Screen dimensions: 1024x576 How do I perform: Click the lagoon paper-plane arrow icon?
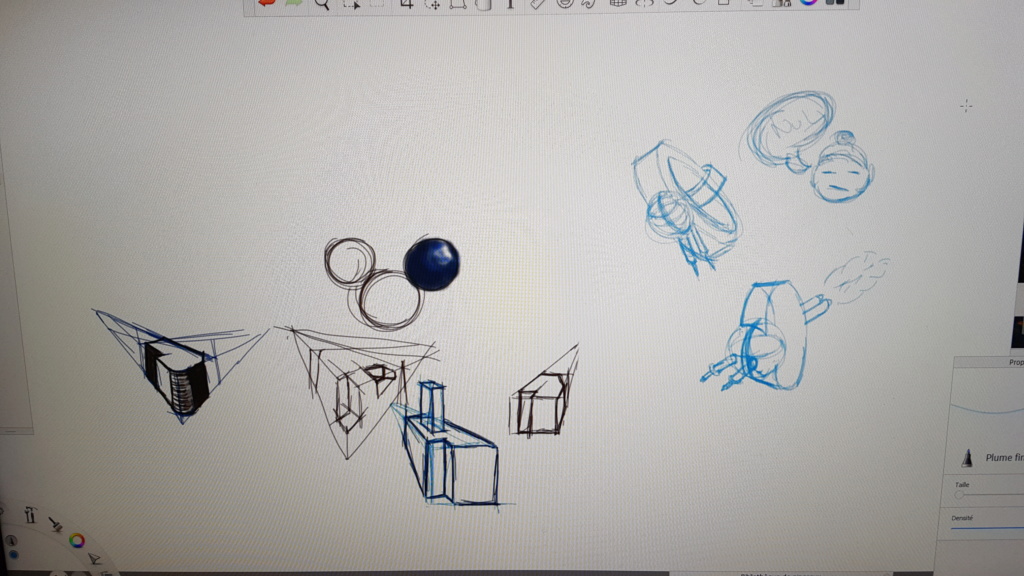pos(95,558)
